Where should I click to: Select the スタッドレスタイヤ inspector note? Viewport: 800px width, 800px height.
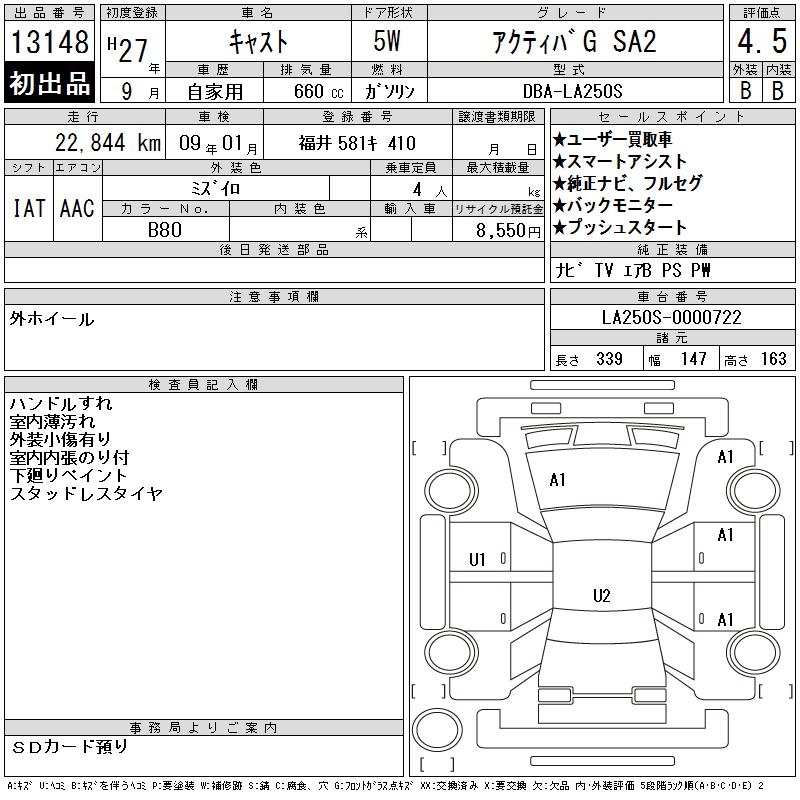point(86,494)
